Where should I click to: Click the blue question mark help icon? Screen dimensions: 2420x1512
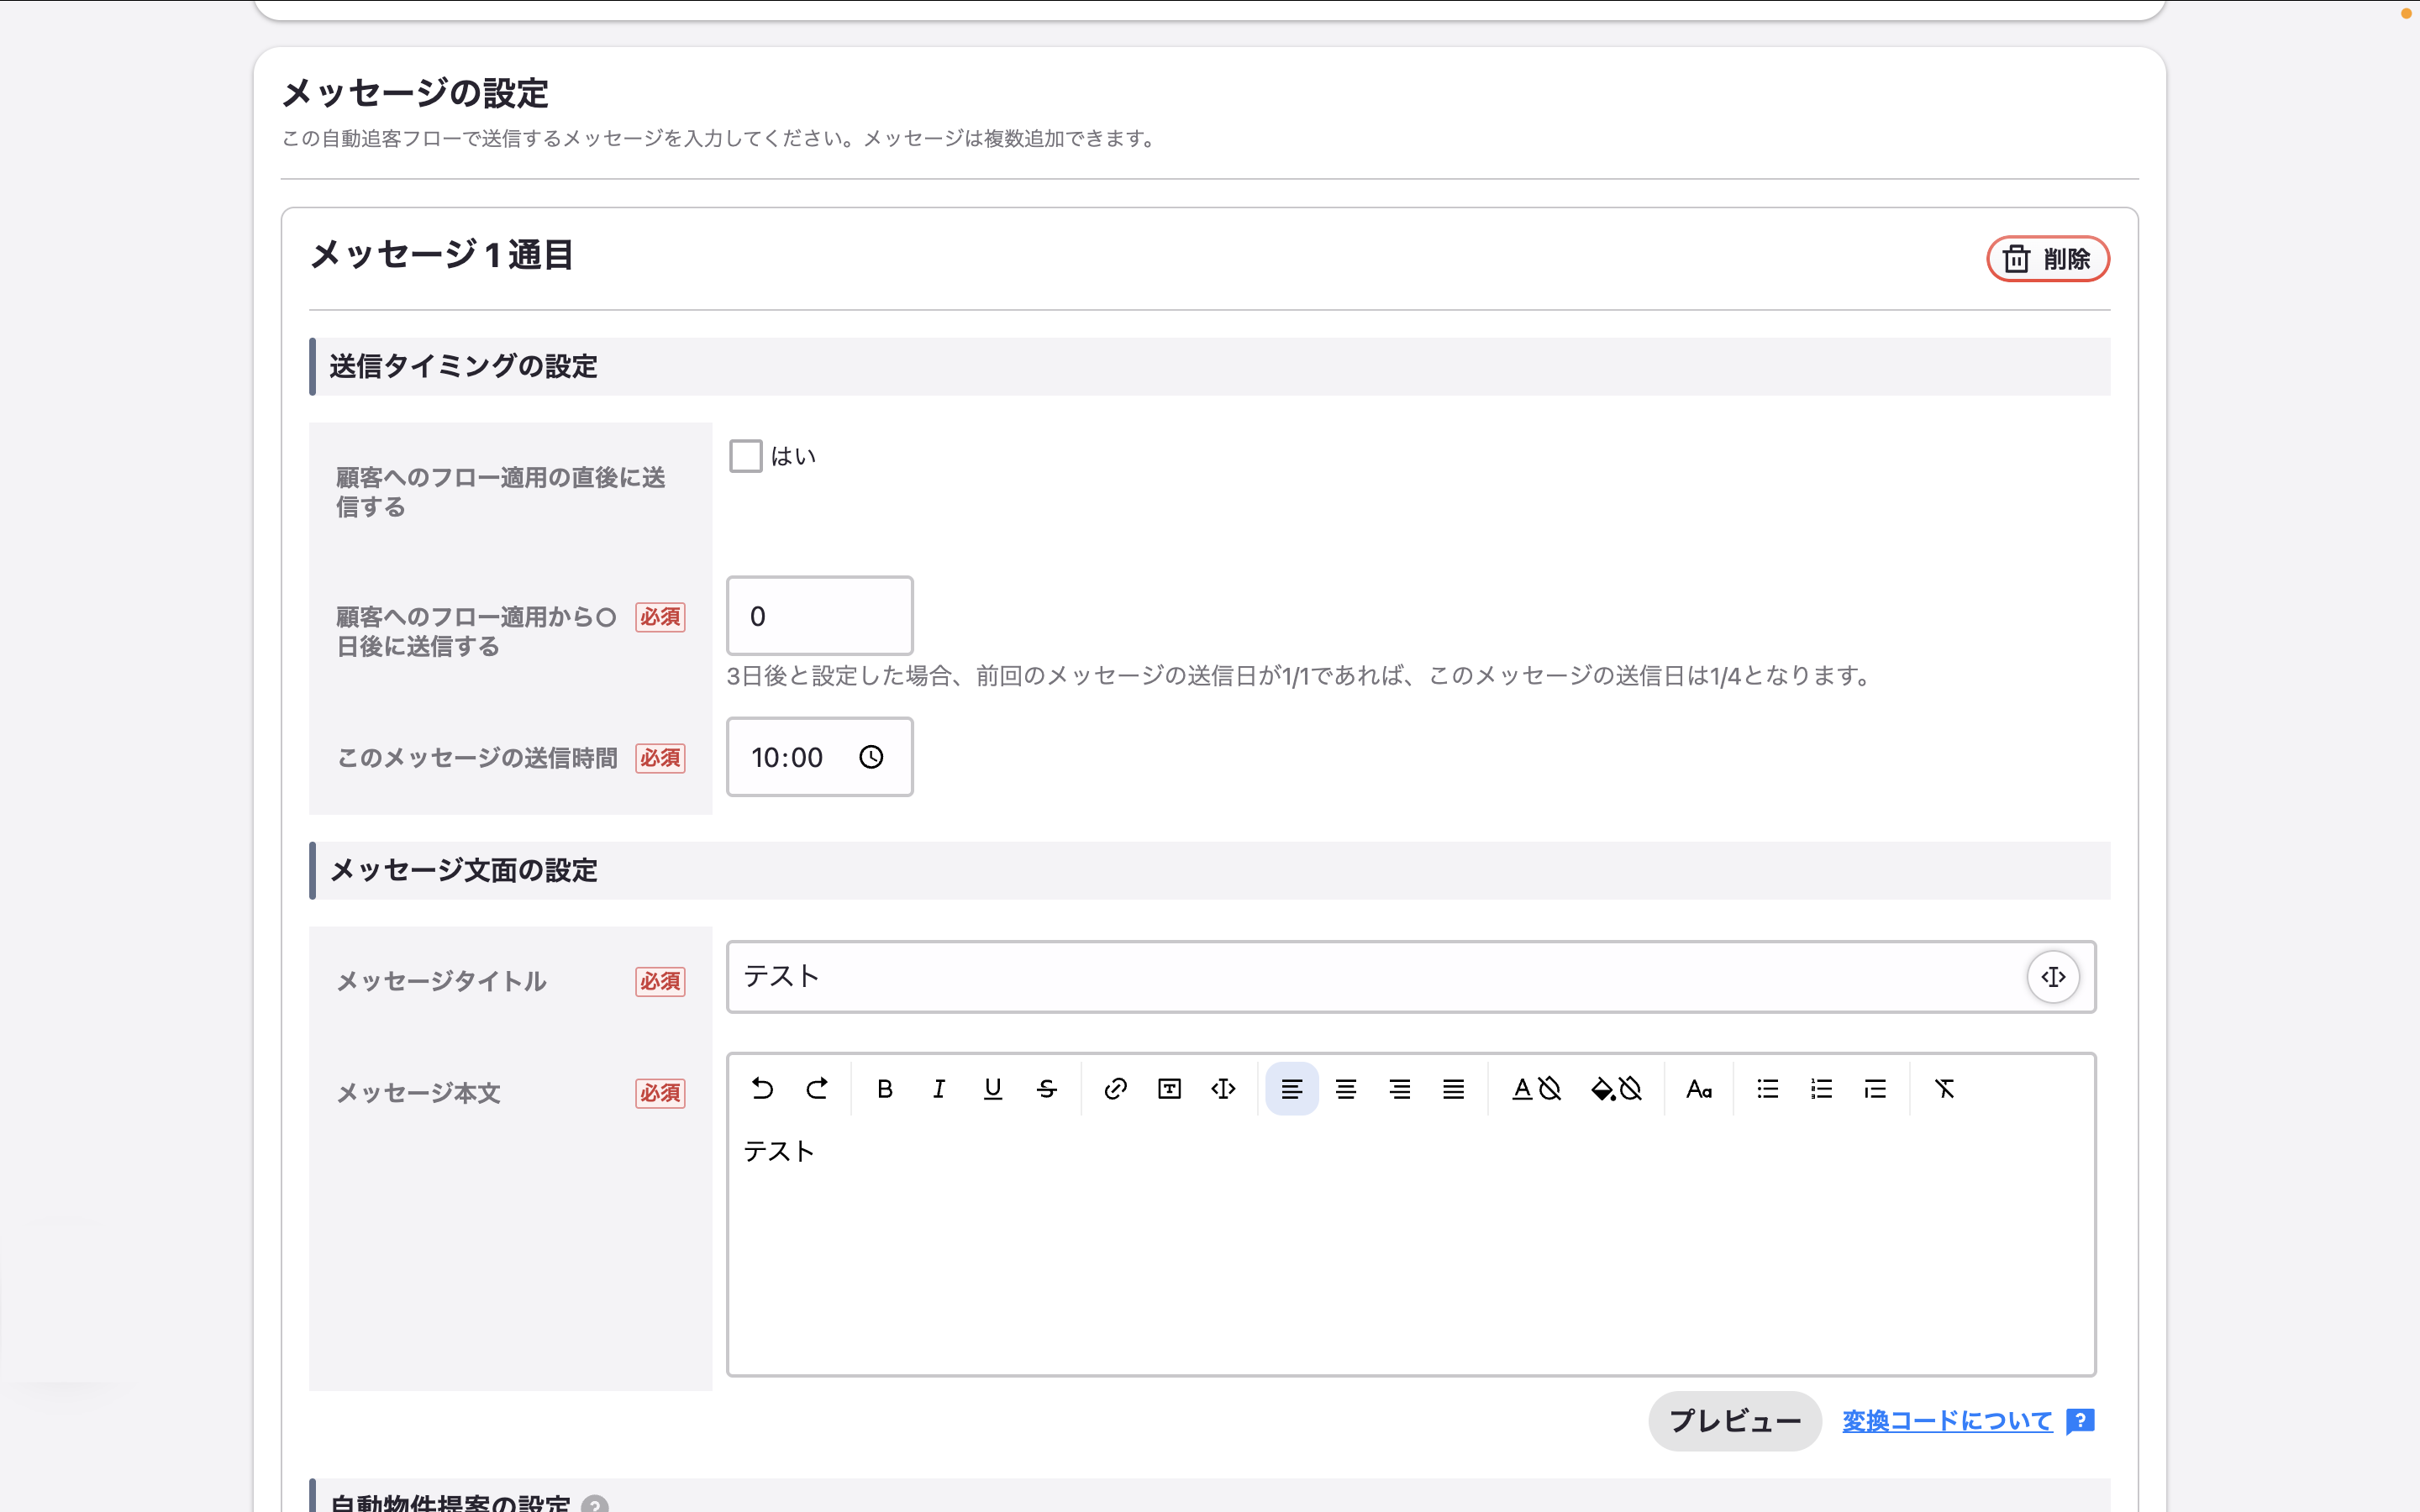click(2080, 1421)
